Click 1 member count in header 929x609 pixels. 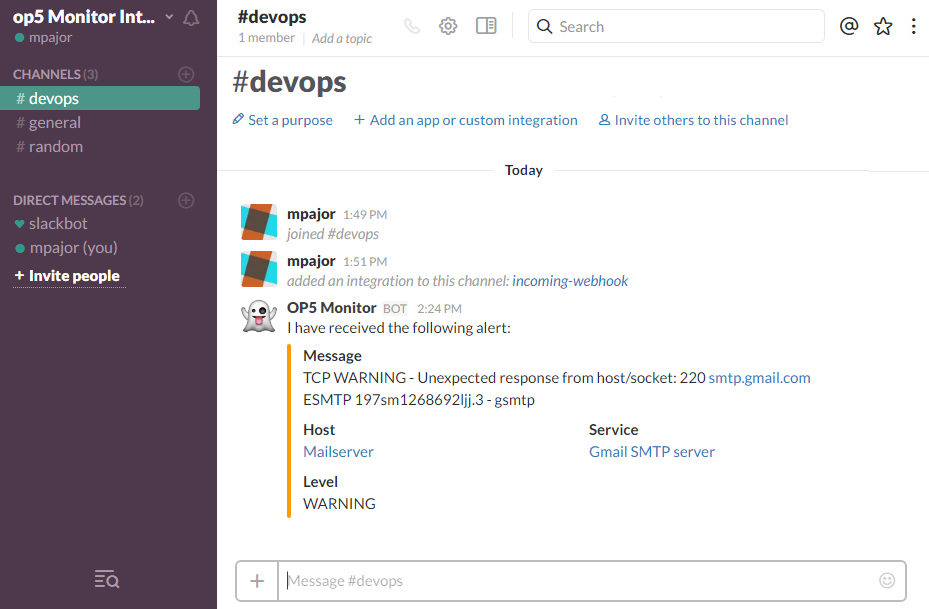[267, 38]
